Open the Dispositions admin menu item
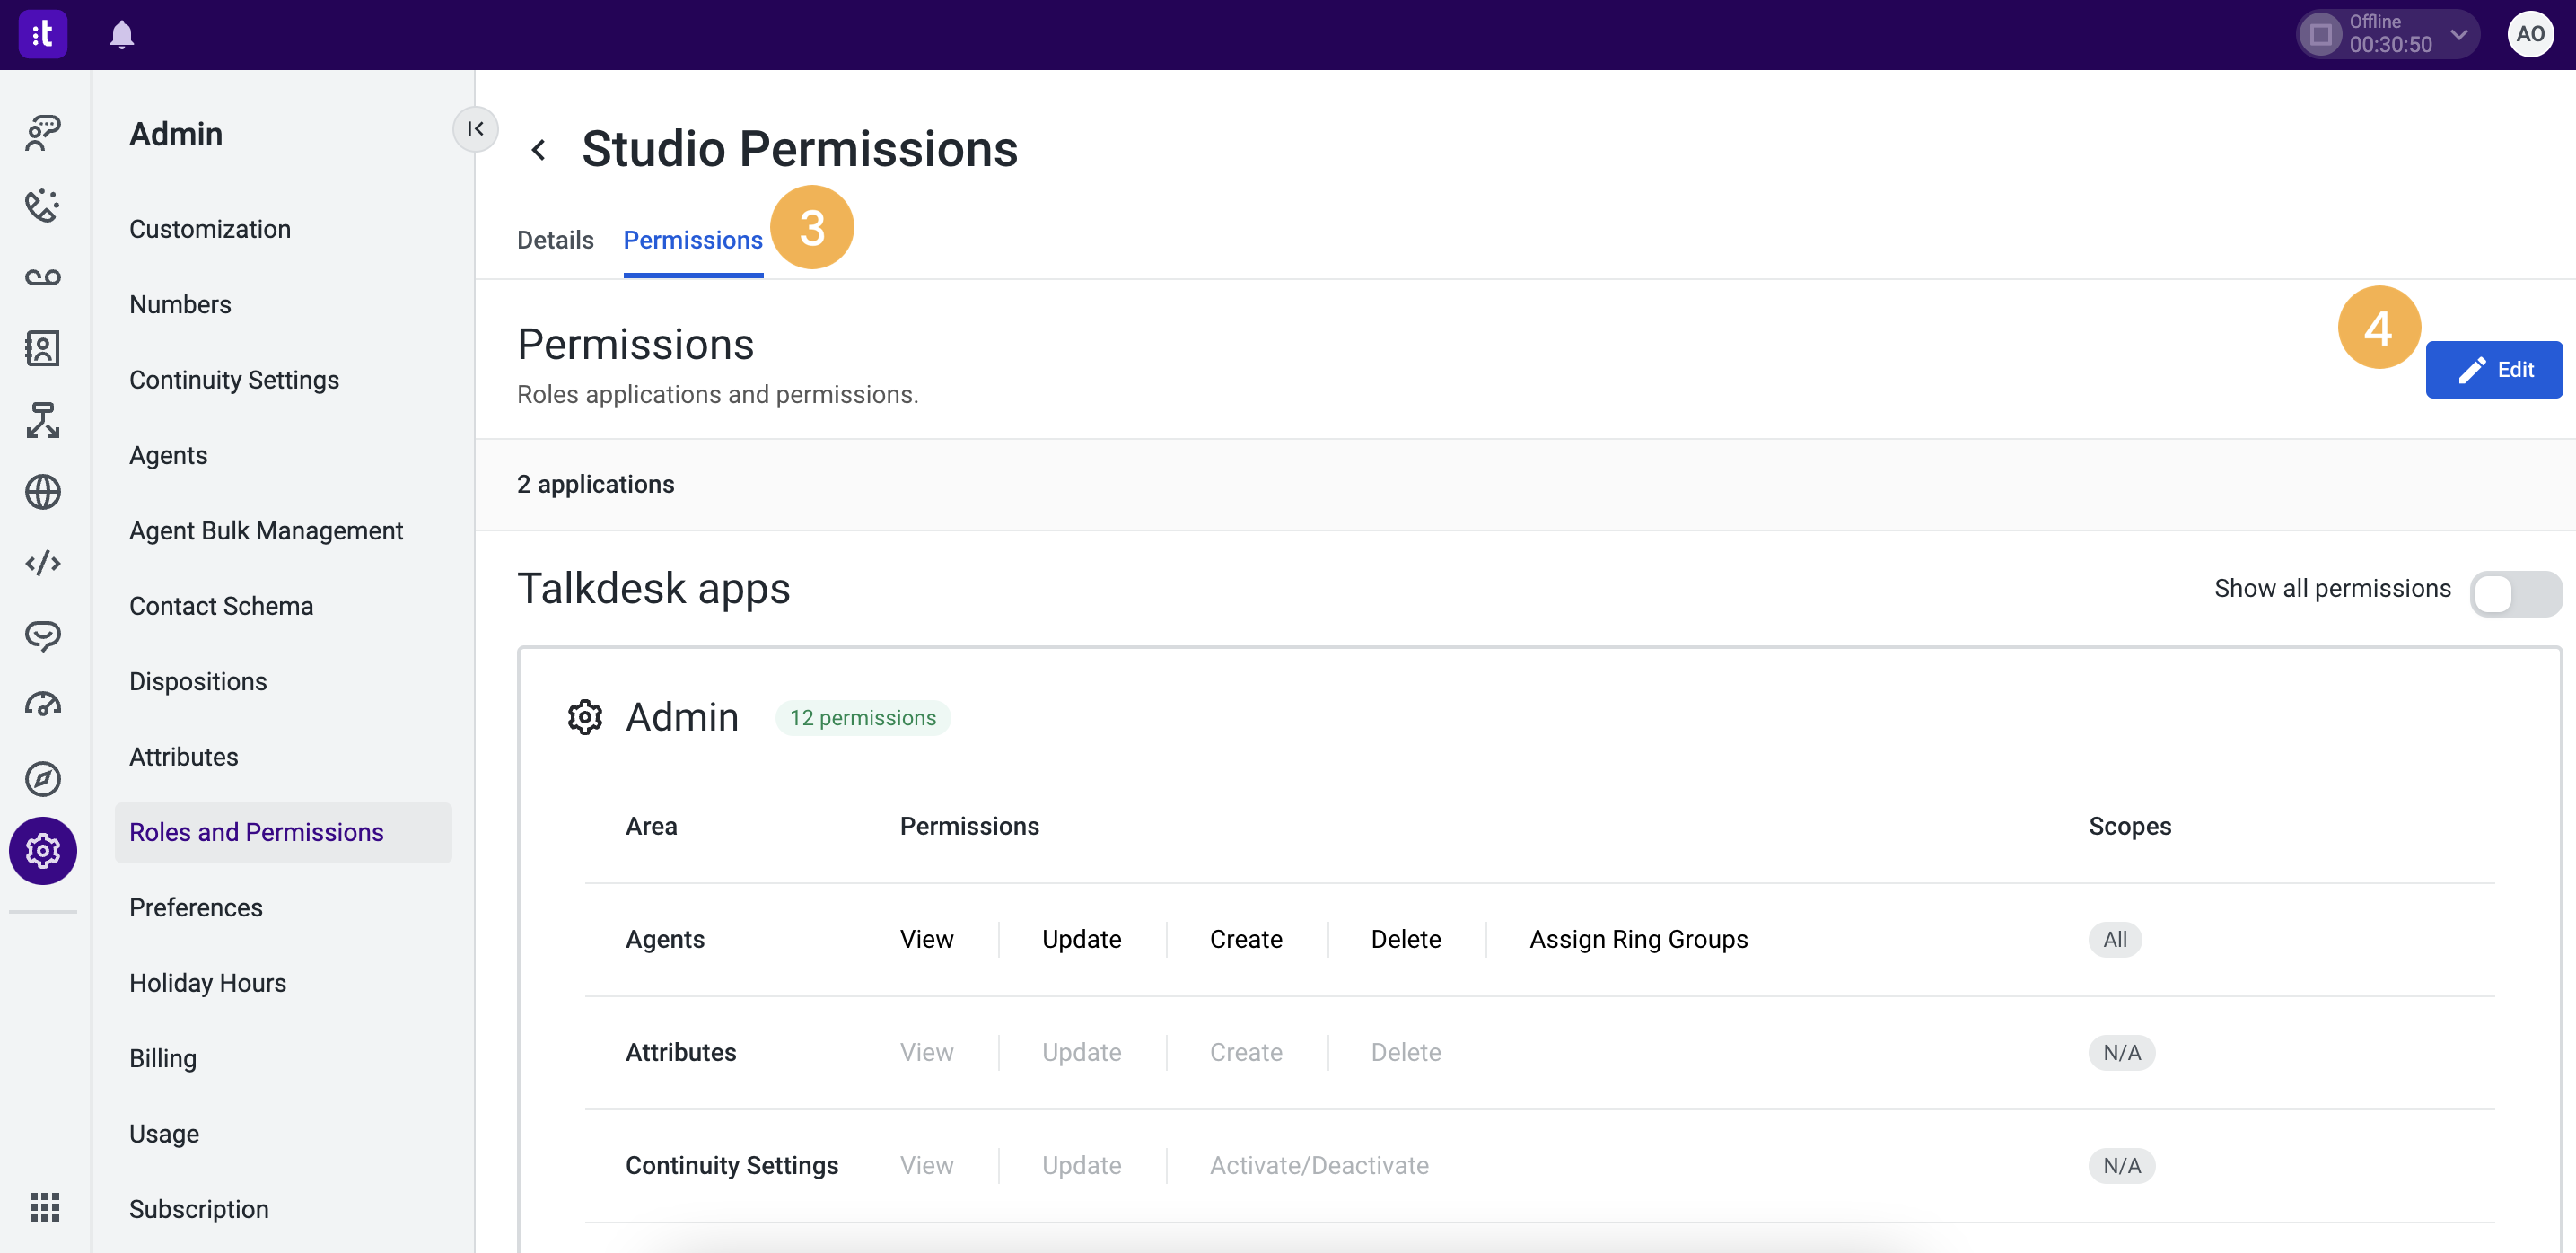This screenshot has height=1253, width=2576. click(198, 681)
